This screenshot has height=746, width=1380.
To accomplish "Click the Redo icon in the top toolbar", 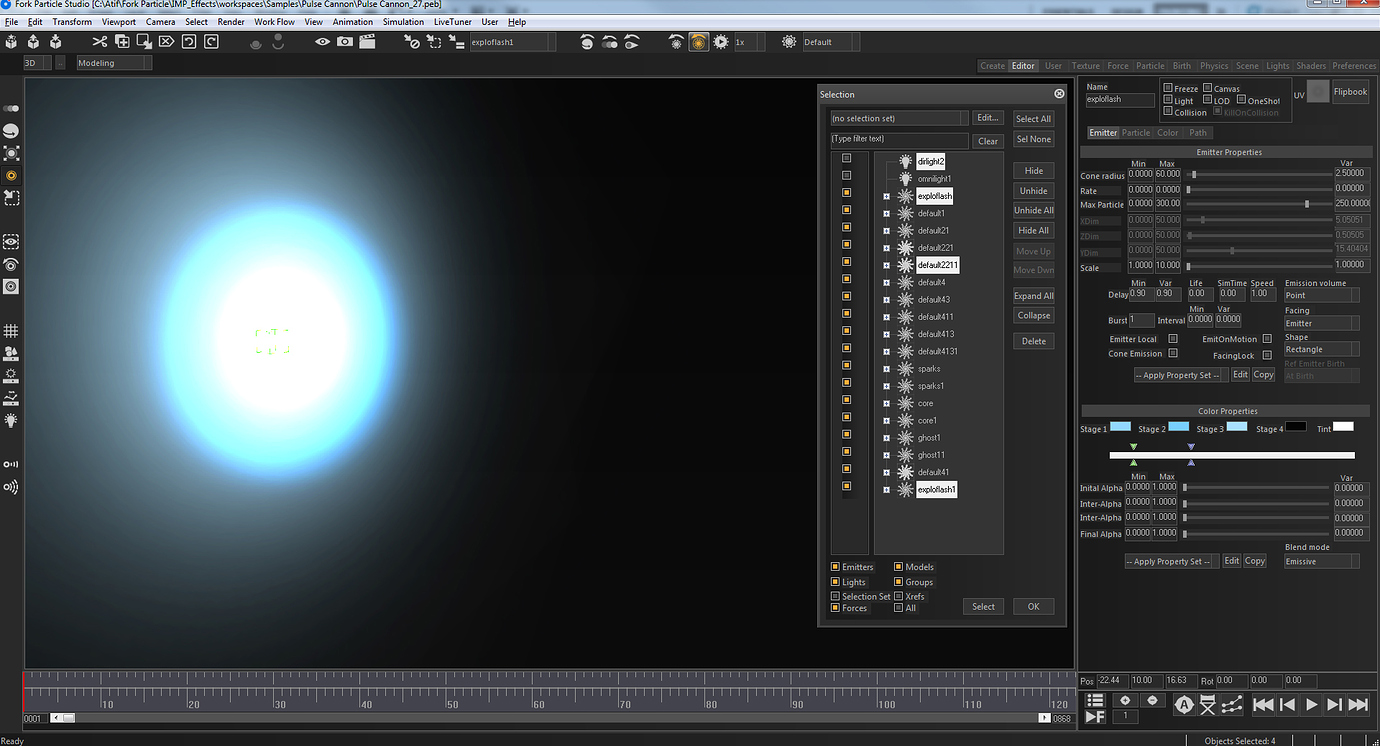I will point(211,42).
